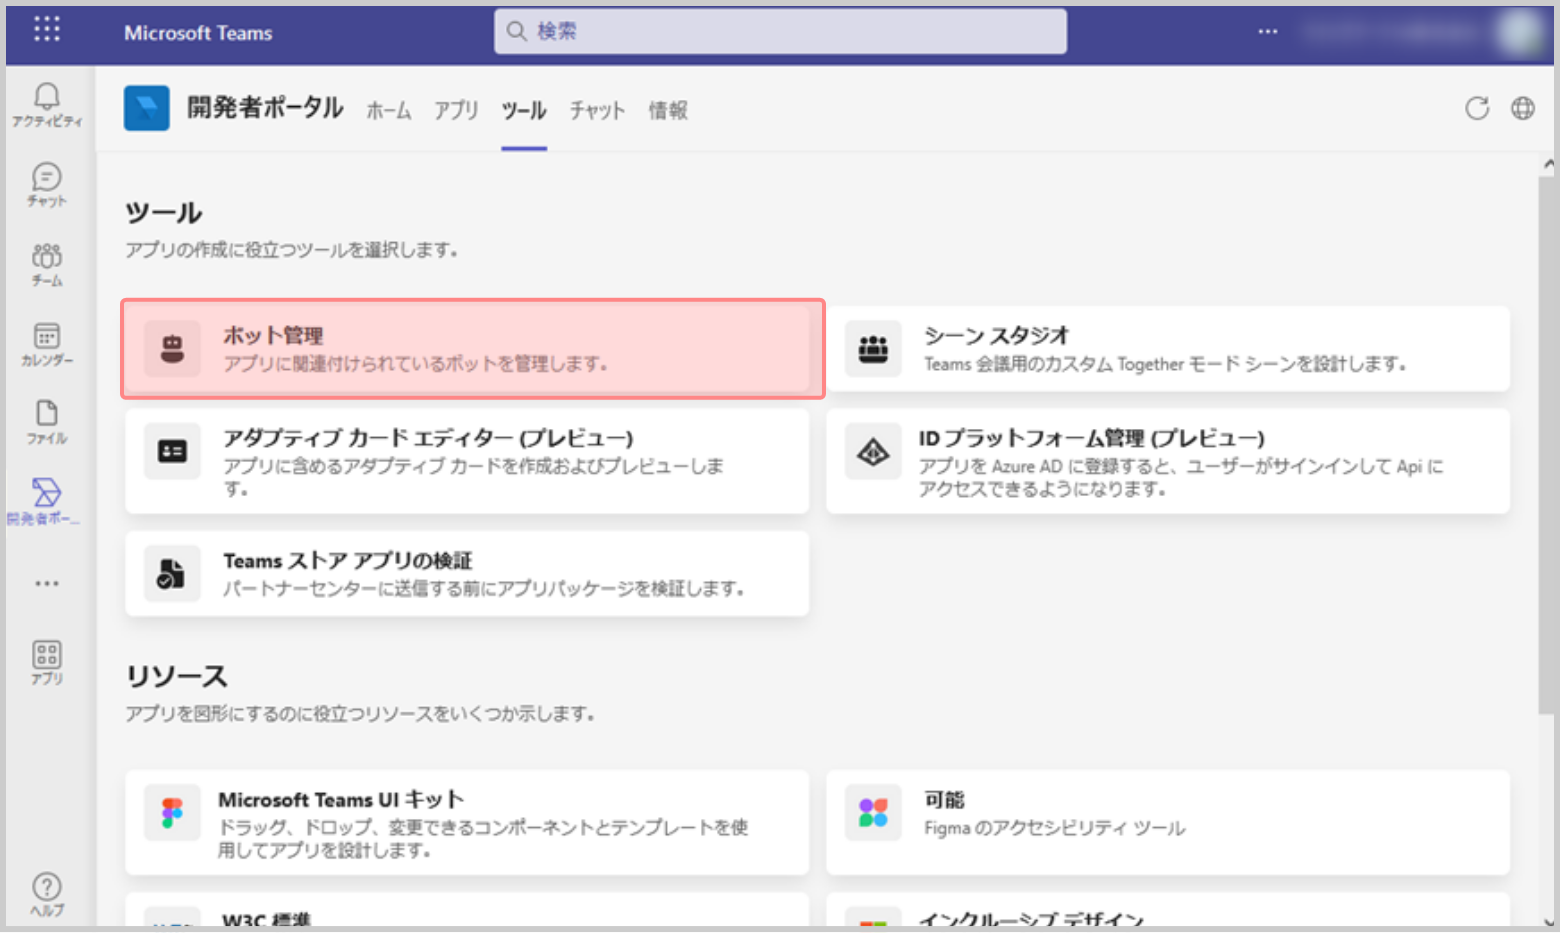The width and height of the screenshot is (1560, 933).
Task: Open the Apps (アプリ) sidebar icon
Action: pyautogui.click(x=46, y=662)
